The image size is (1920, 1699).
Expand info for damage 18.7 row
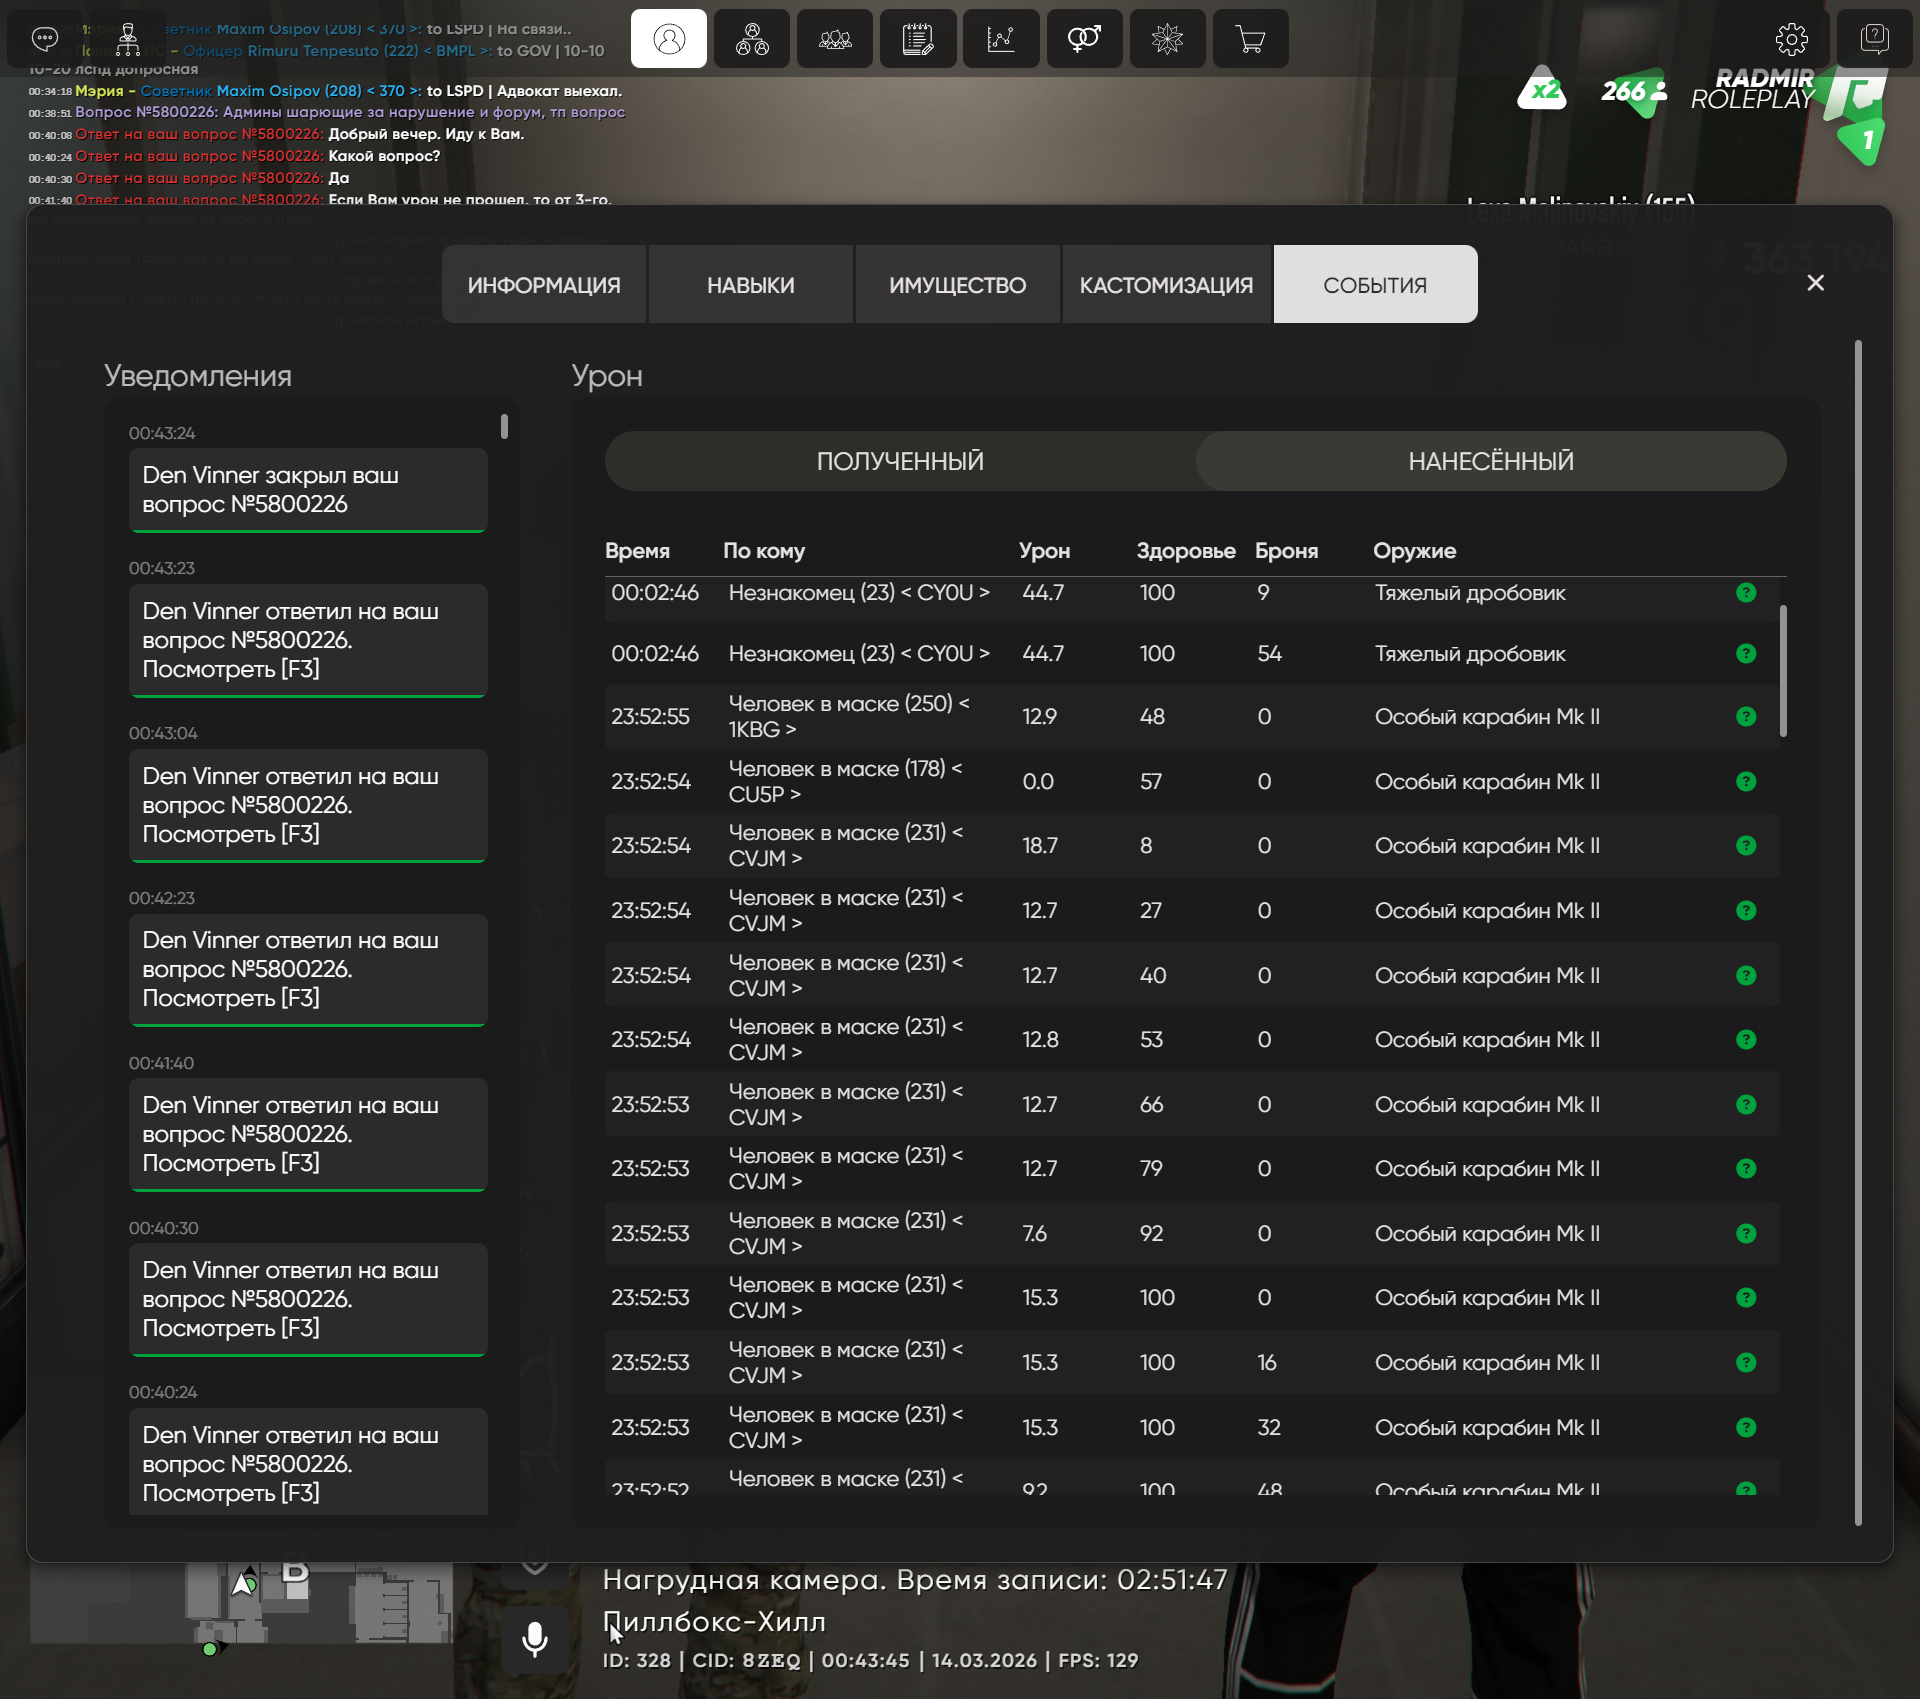[x=1746, y=846]
